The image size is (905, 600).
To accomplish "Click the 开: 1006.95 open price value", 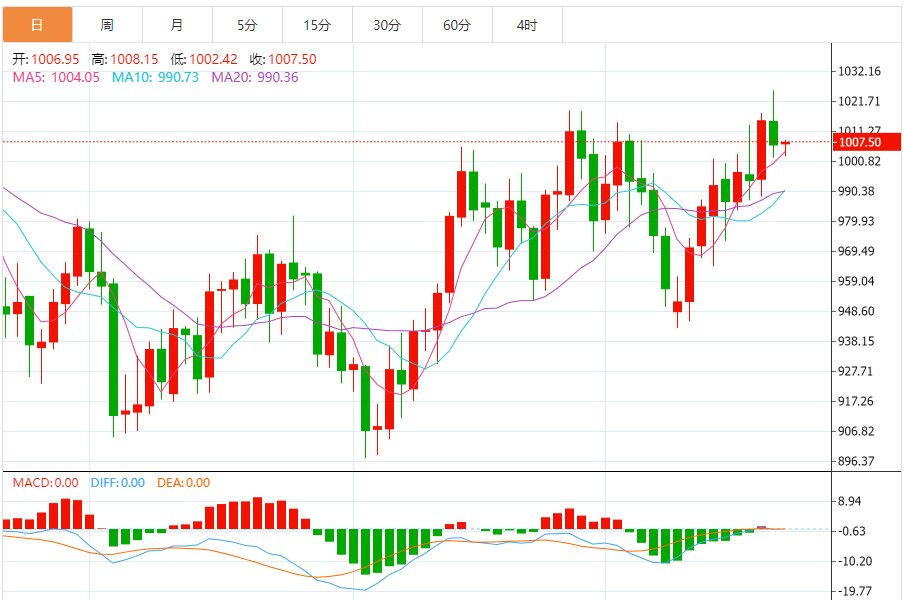I will point(46,59).
